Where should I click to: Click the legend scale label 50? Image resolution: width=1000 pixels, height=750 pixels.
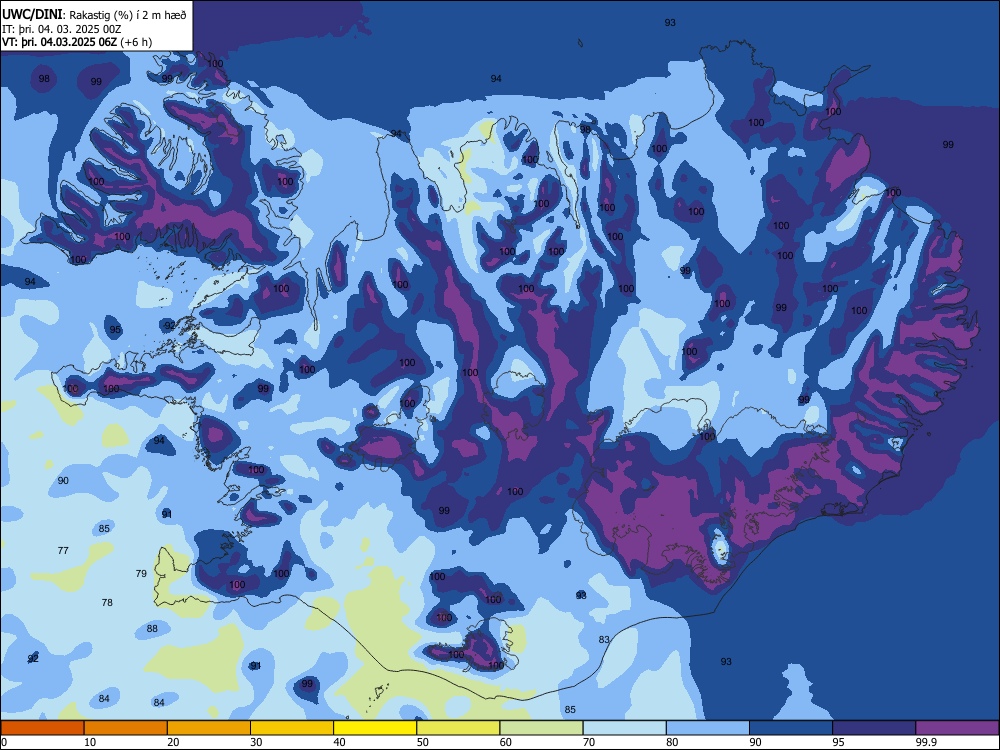click(423, 742)
